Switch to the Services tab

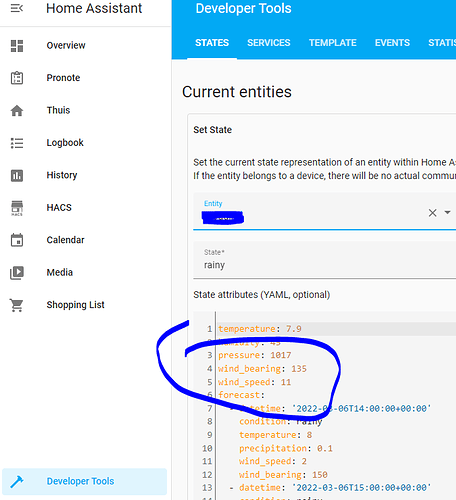269,43
